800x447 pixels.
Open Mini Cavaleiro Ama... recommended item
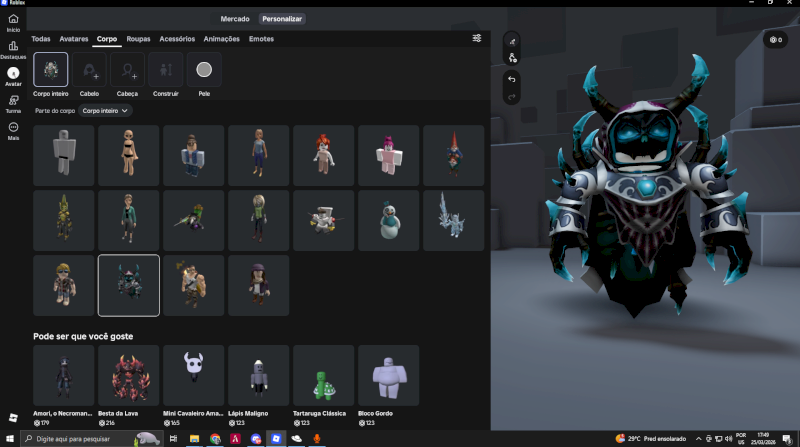point(193,376)
